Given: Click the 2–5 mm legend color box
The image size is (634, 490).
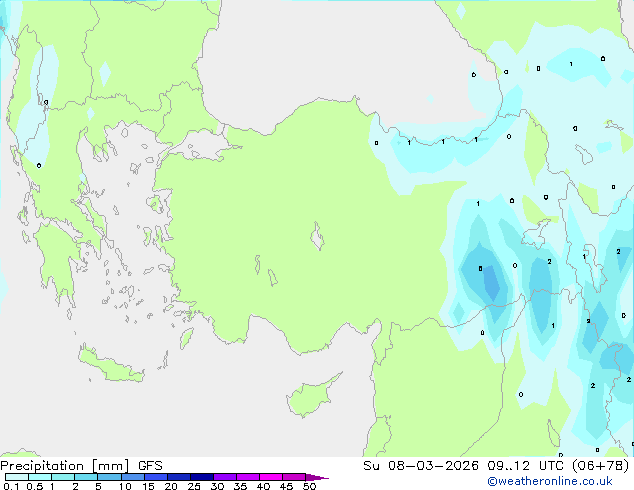Looking at the screenshot, I should click(86, 477).
